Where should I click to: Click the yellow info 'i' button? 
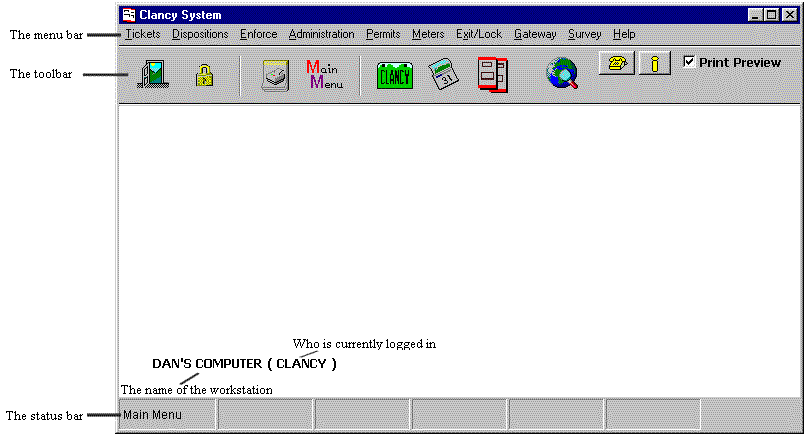(x=655, y=63)
